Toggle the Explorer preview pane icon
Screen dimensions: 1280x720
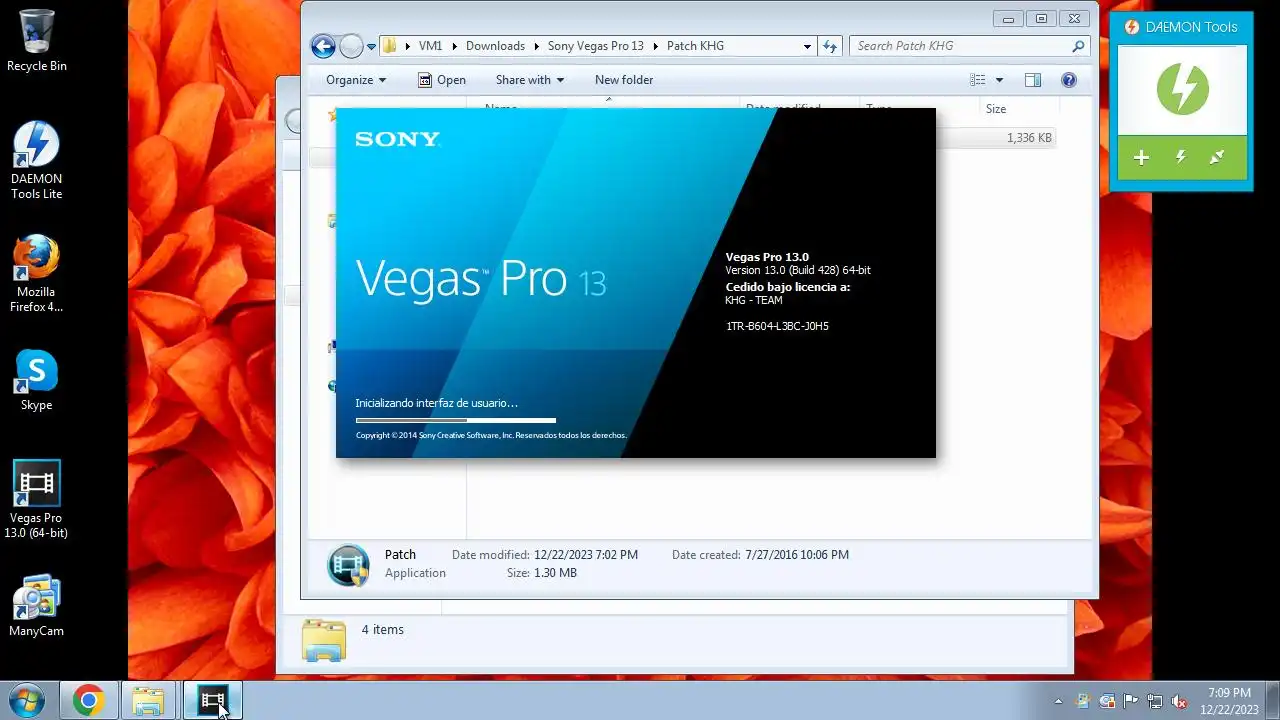coord(1033,80)
